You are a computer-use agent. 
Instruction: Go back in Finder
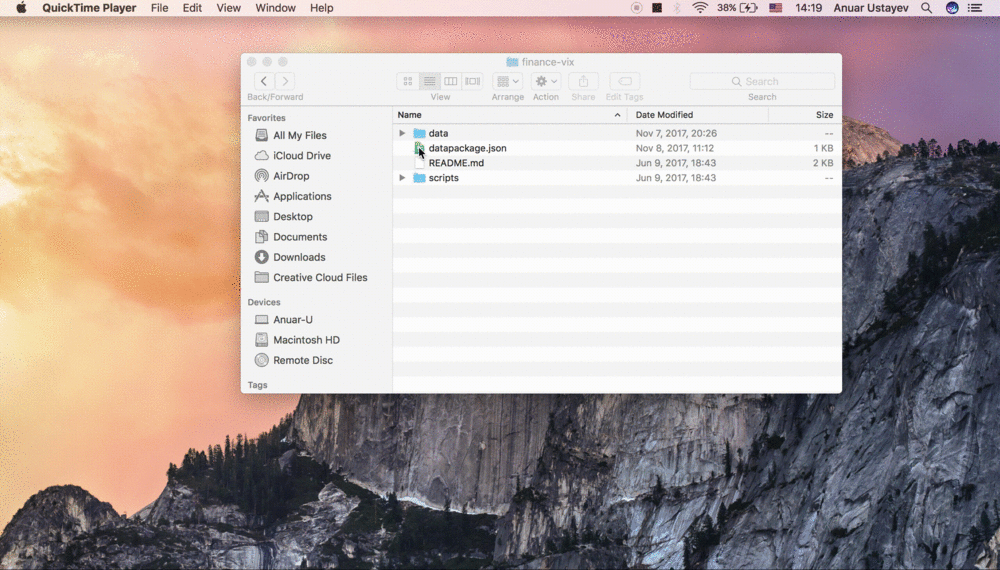tap(263, 81)
